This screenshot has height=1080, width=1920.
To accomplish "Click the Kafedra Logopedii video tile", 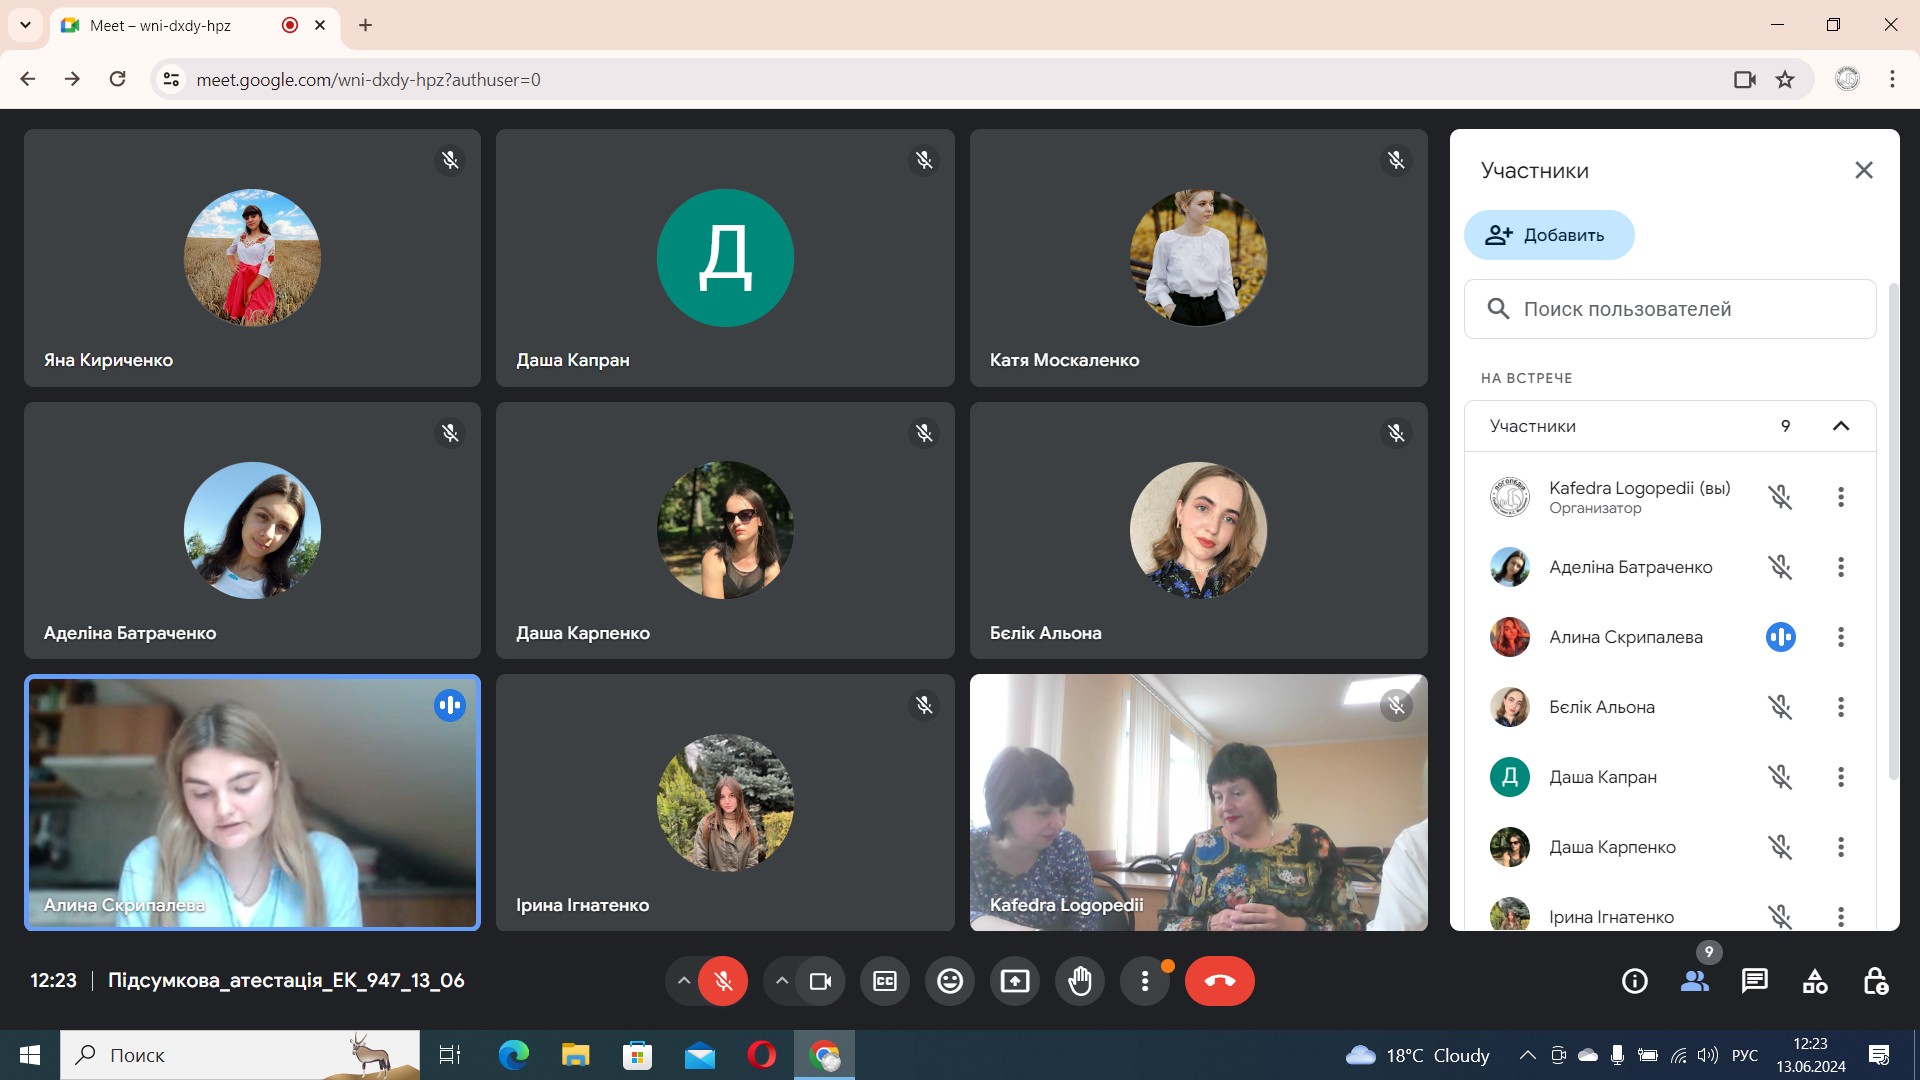I will [1198, 802].
